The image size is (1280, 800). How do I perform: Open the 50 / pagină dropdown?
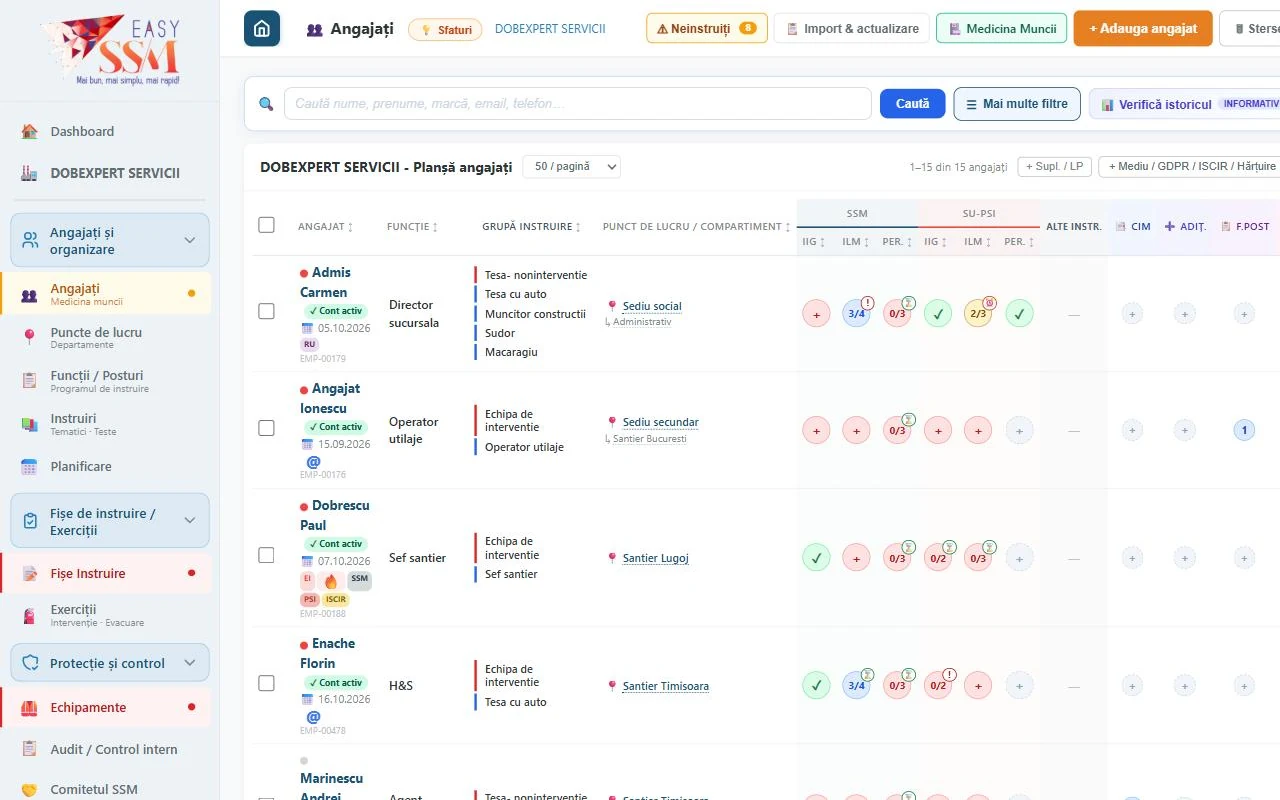(x=572, y=167)
